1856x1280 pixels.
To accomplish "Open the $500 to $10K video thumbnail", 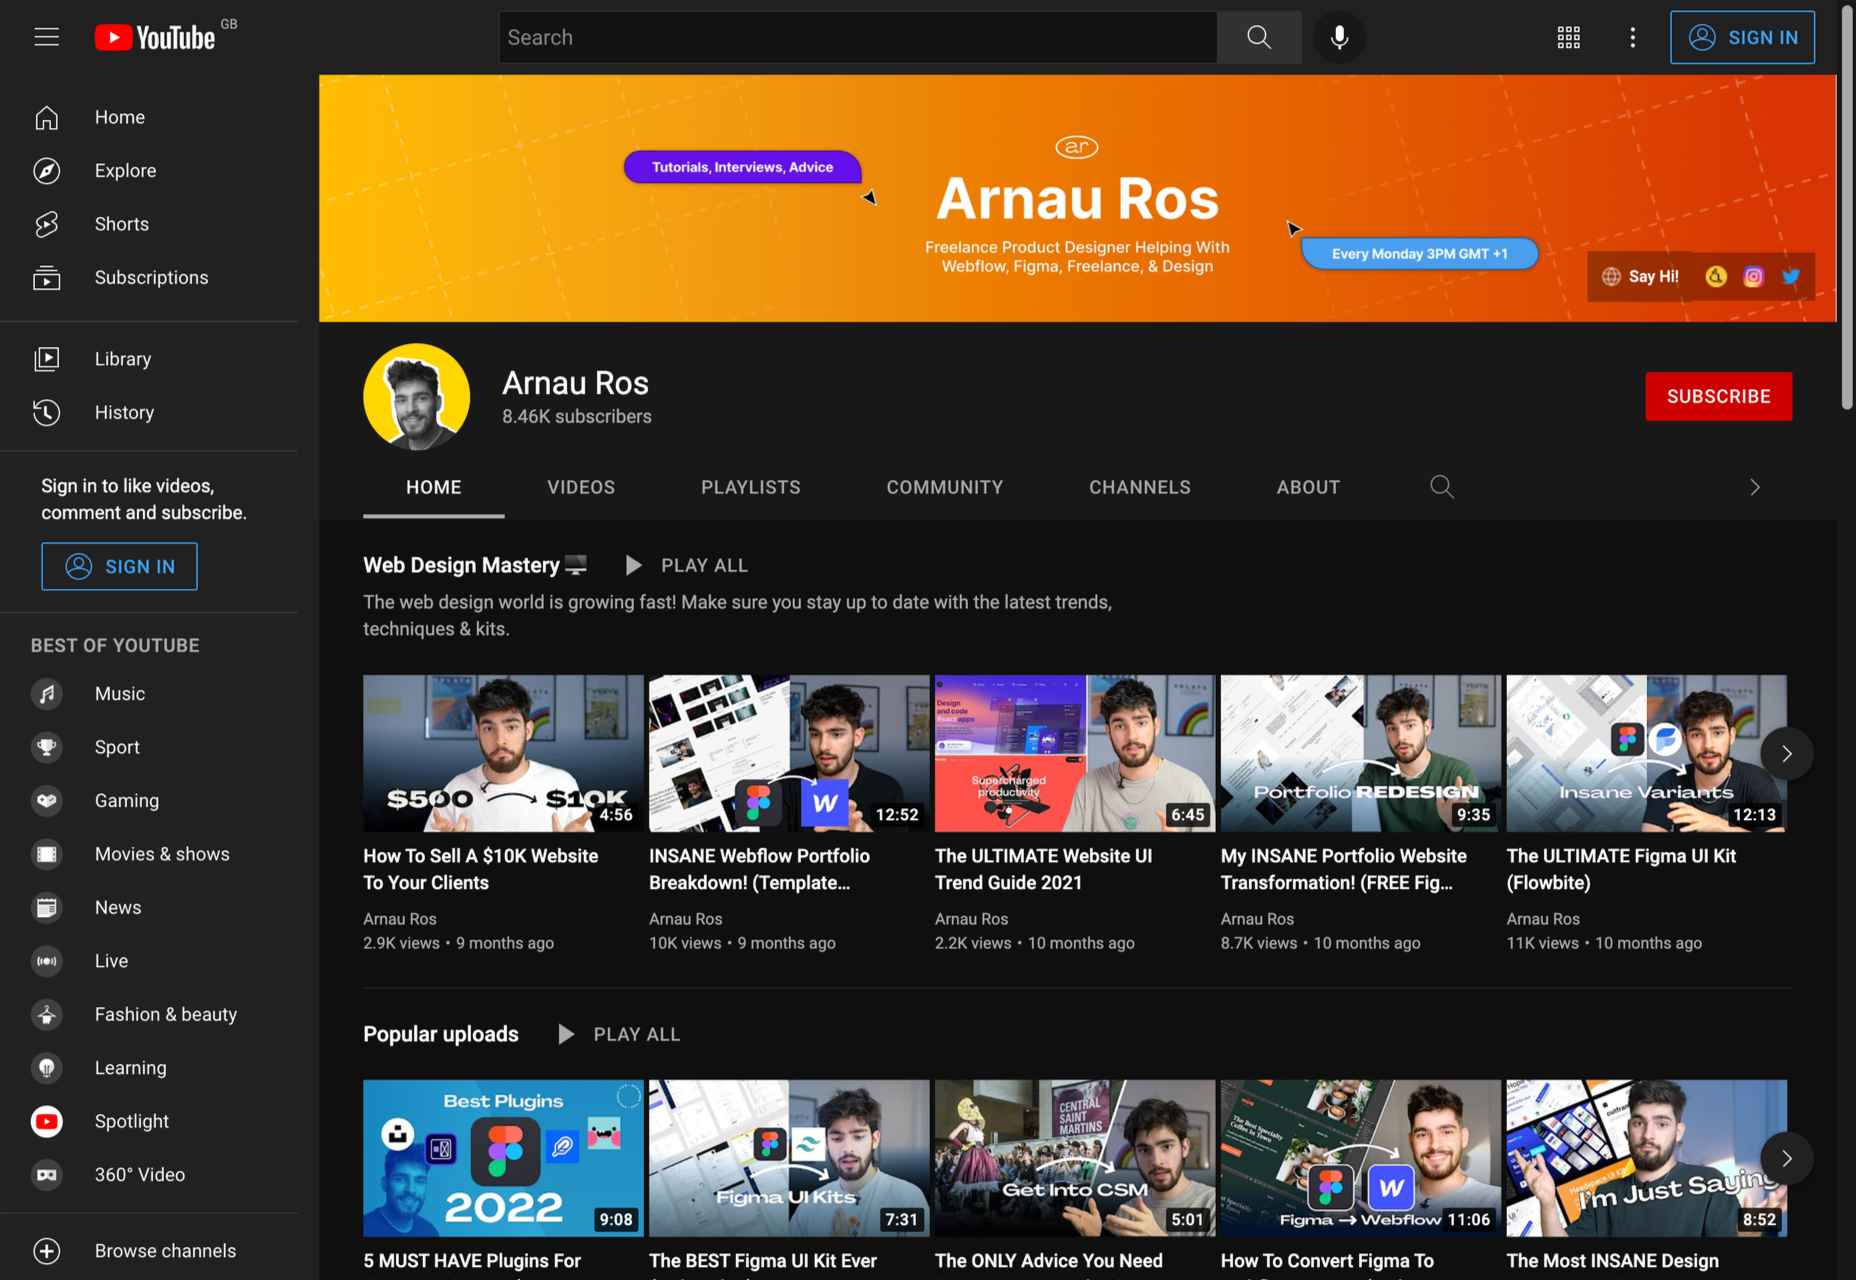I will [503, 754].
